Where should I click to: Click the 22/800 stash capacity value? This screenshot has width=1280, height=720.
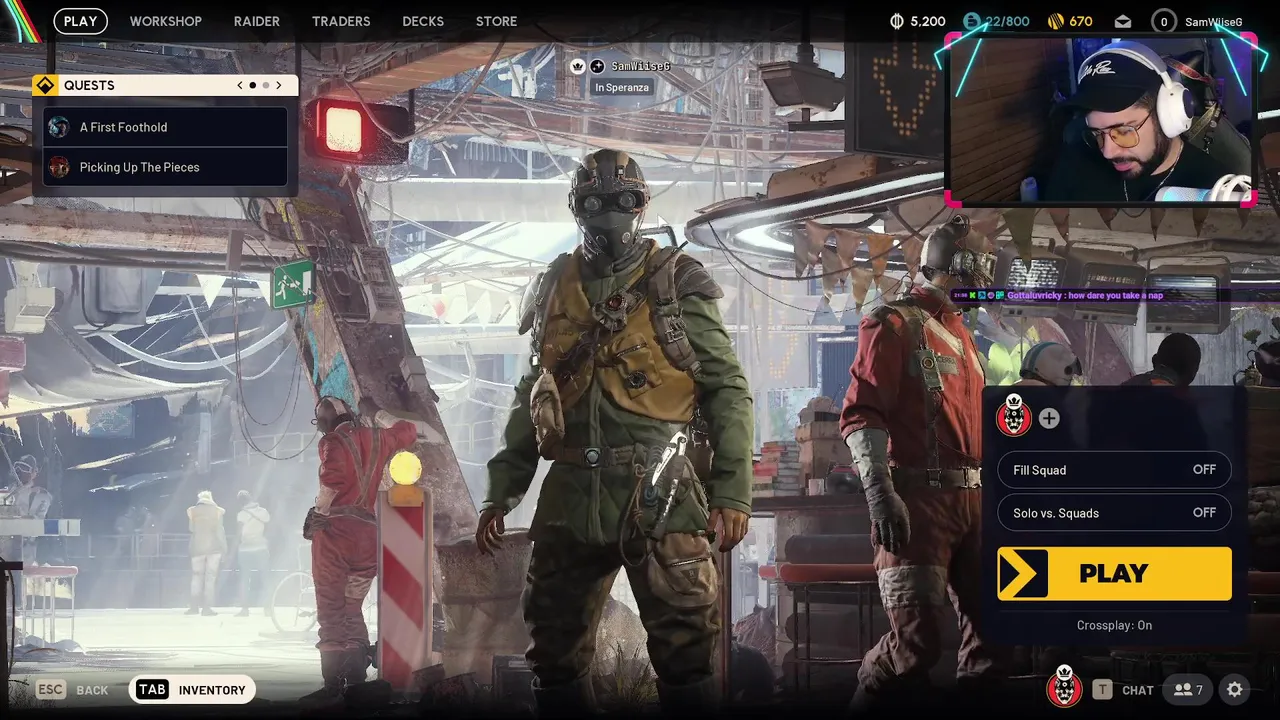1007,21
